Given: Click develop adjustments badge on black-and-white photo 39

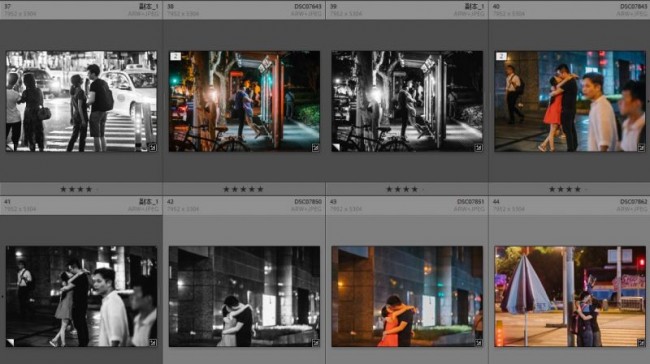Looking at the screenshot, I should (x=478, y=147).
